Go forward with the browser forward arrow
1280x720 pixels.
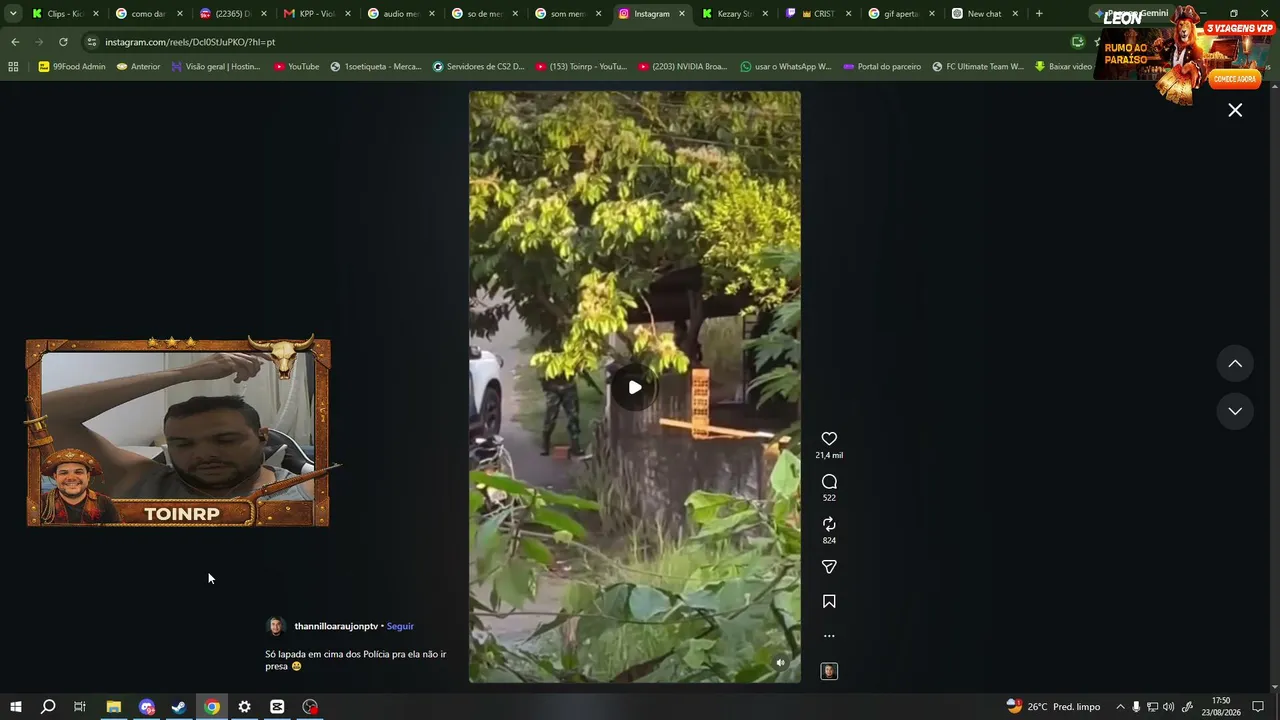click(x=39, y=42)
